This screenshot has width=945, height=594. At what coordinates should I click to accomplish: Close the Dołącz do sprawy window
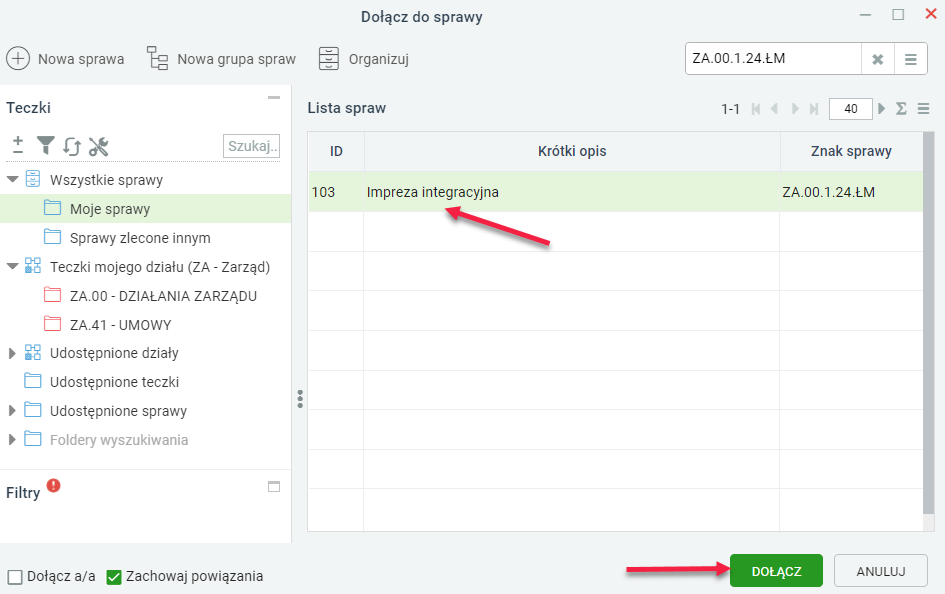click(x=931, y=14)
